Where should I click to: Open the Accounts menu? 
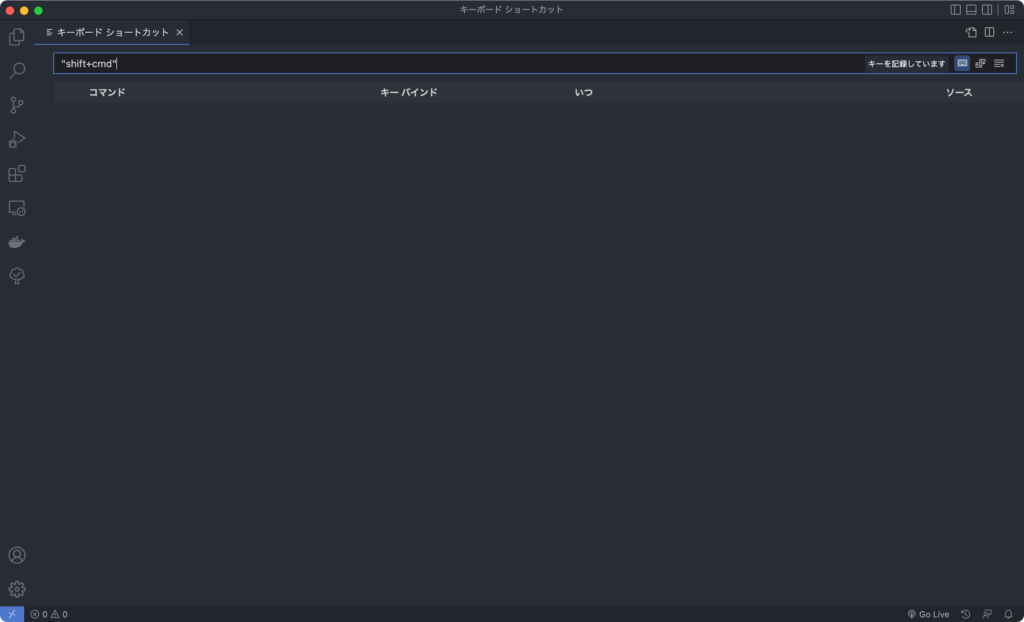coord(16,554)
